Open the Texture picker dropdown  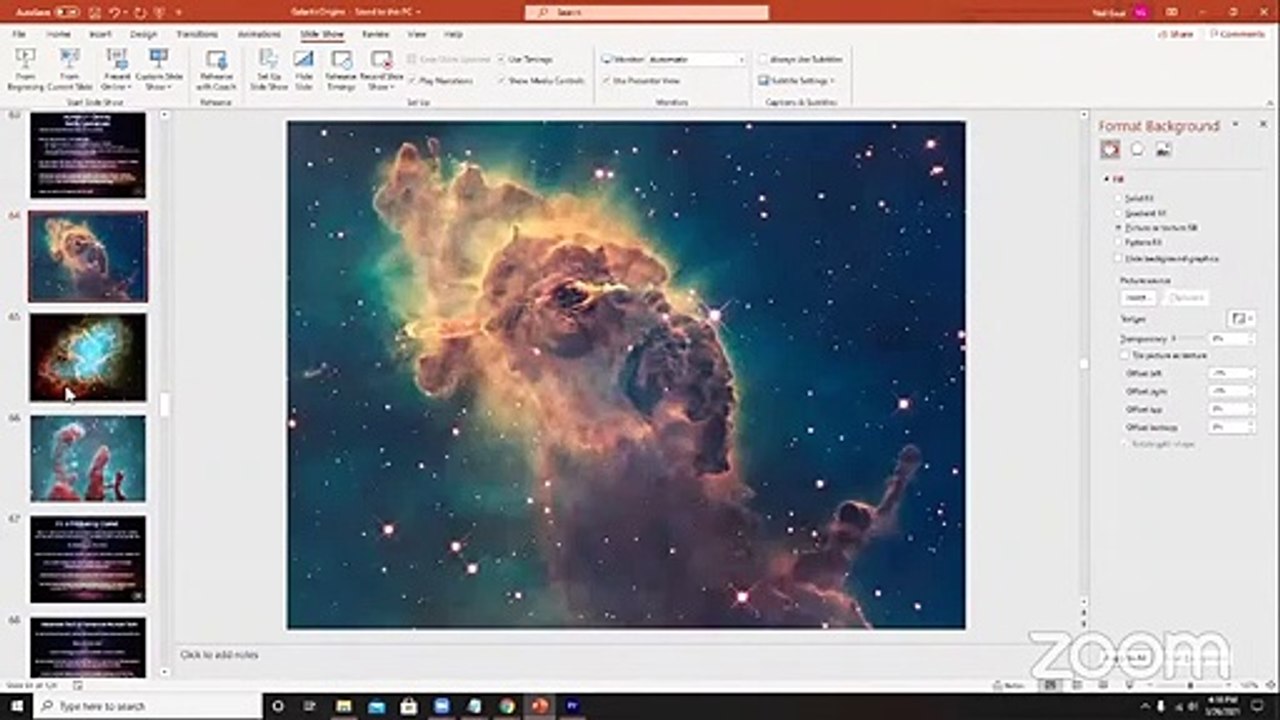(x=1241, y=319)
